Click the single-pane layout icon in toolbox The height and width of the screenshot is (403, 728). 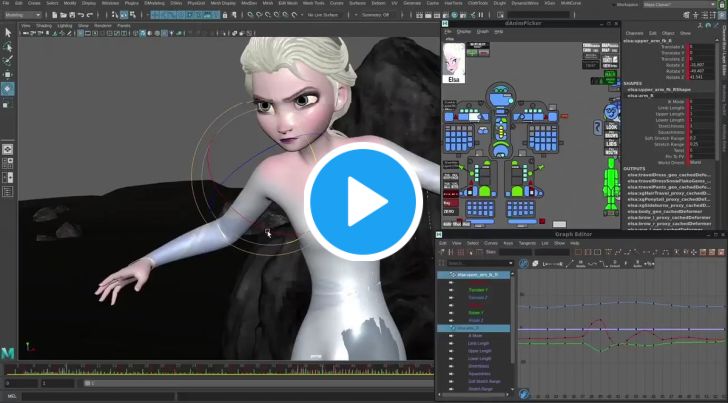8,150
